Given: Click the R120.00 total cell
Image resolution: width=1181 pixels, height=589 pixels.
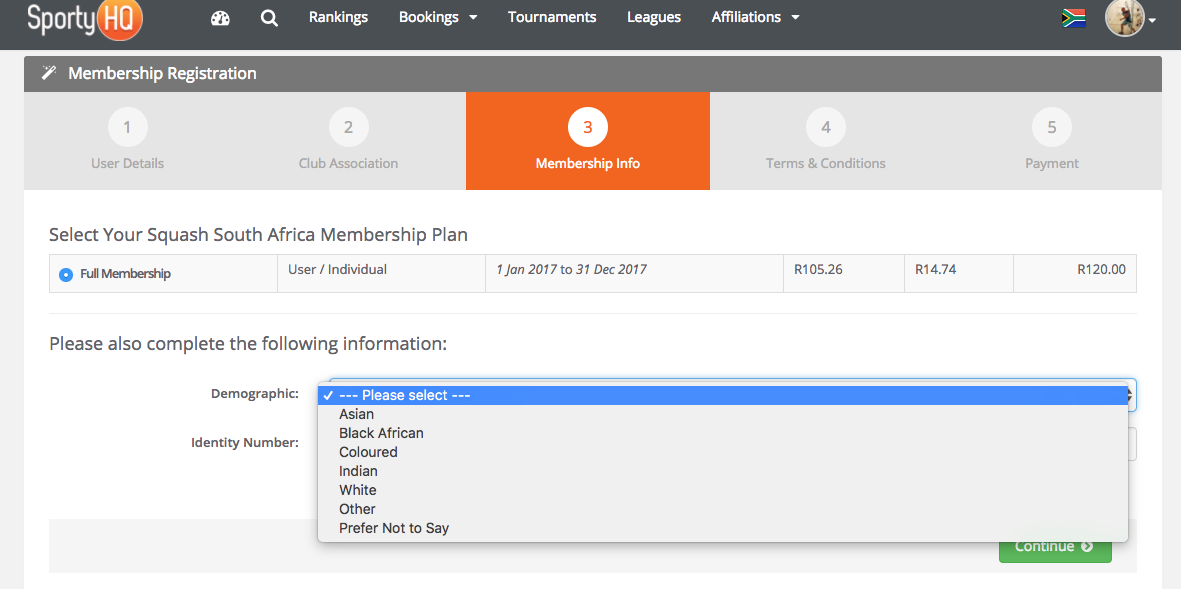Looking at the screenshot, I should pyautogui.click(x=1075, y=273).
